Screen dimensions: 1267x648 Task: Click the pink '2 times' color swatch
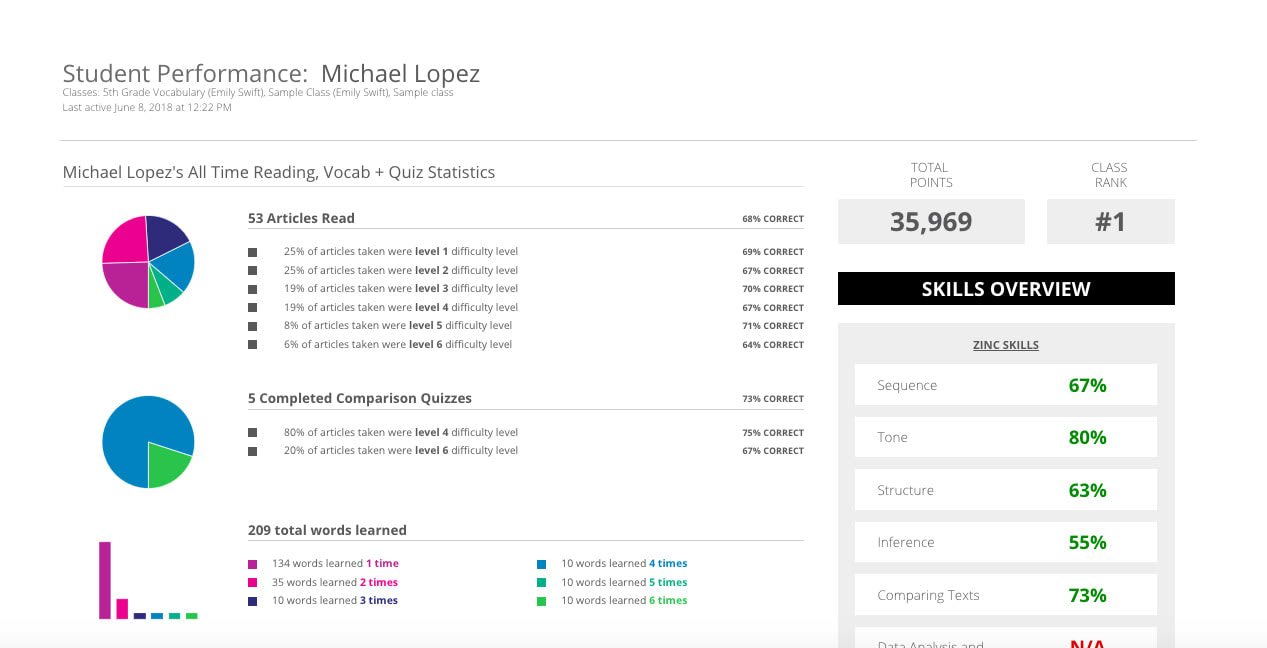click(253, 581)
